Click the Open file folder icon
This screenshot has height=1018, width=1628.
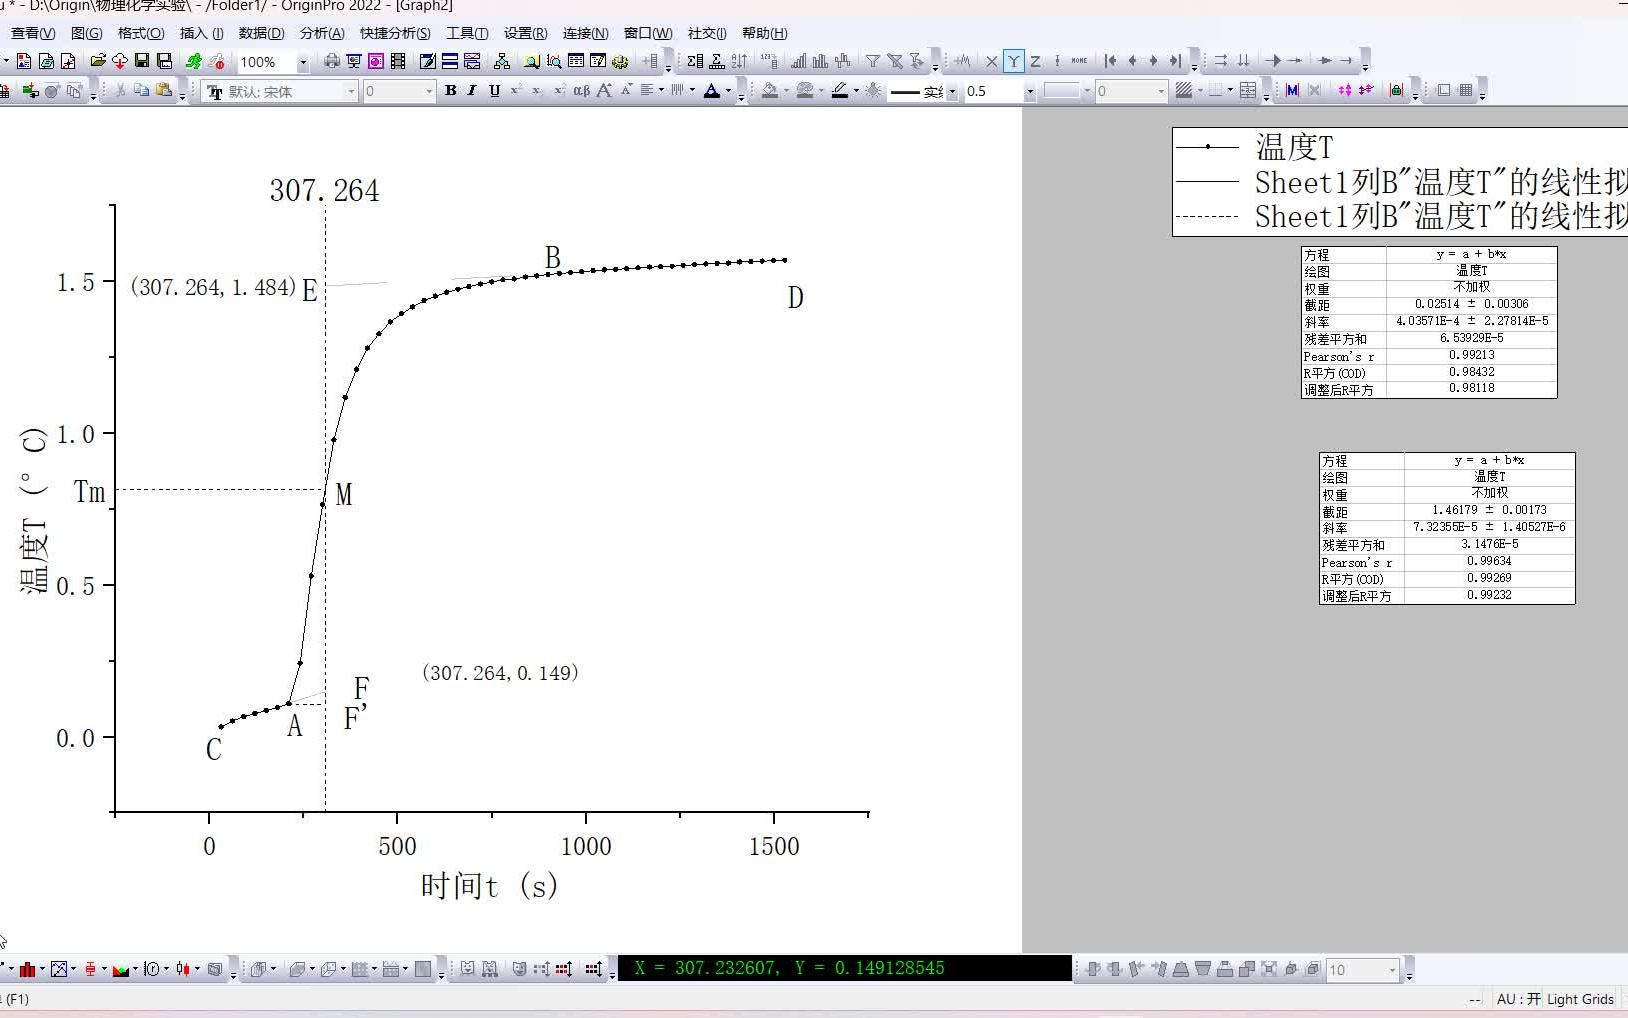point(98,61)
